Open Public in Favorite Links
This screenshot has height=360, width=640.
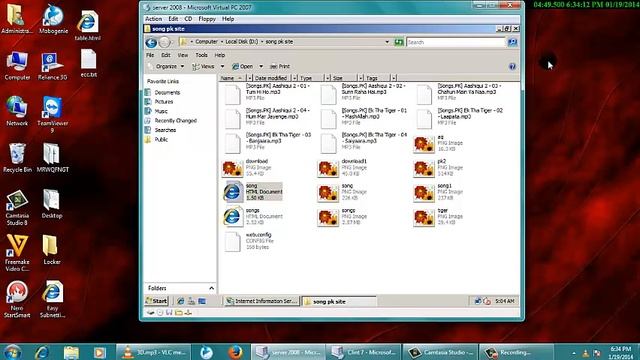(x=161, y=140)
